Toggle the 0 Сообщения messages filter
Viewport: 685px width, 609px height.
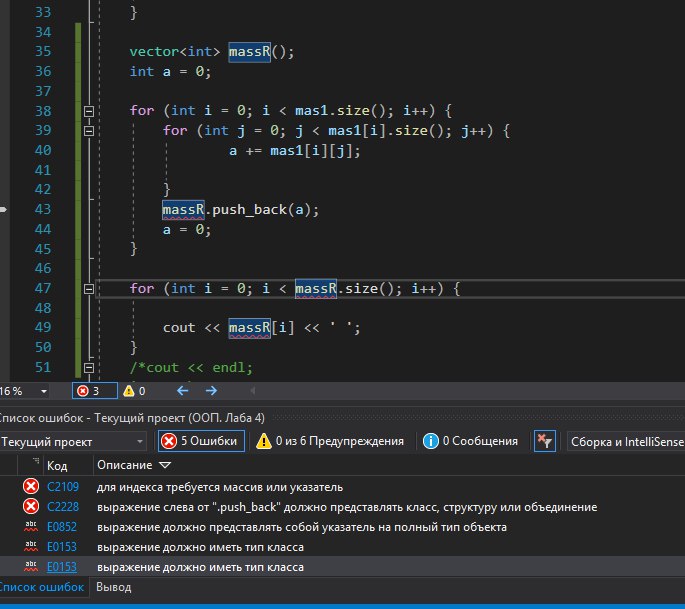pos(470,441)
